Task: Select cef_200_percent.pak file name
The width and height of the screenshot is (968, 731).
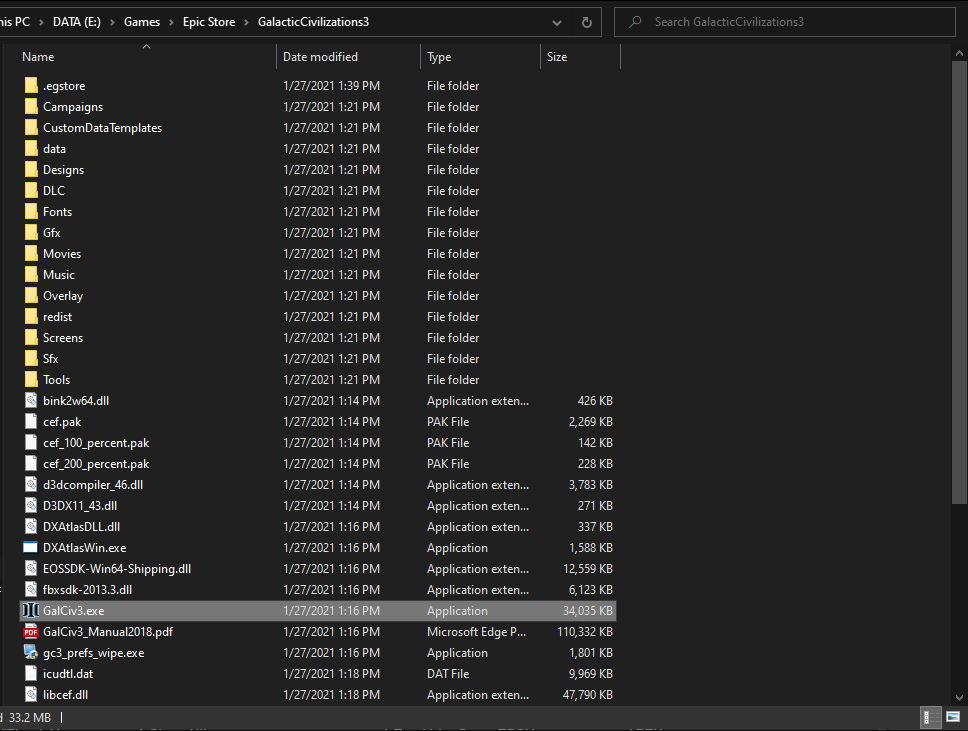Action: (96, 464)
